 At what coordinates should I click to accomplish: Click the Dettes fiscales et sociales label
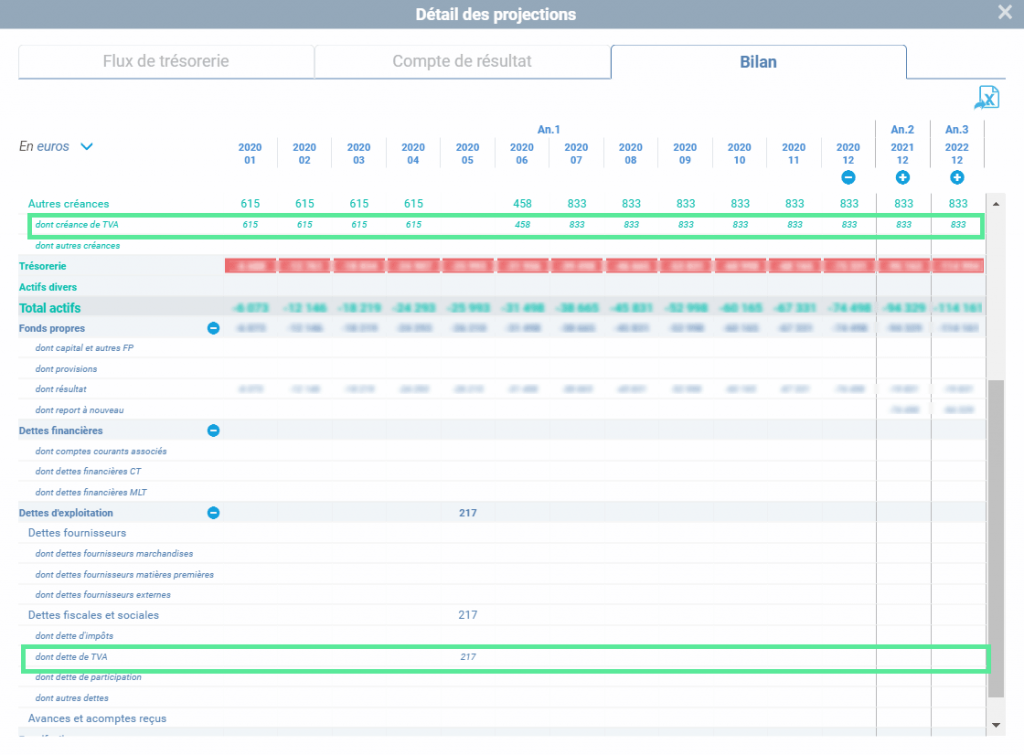coord(93,615)
